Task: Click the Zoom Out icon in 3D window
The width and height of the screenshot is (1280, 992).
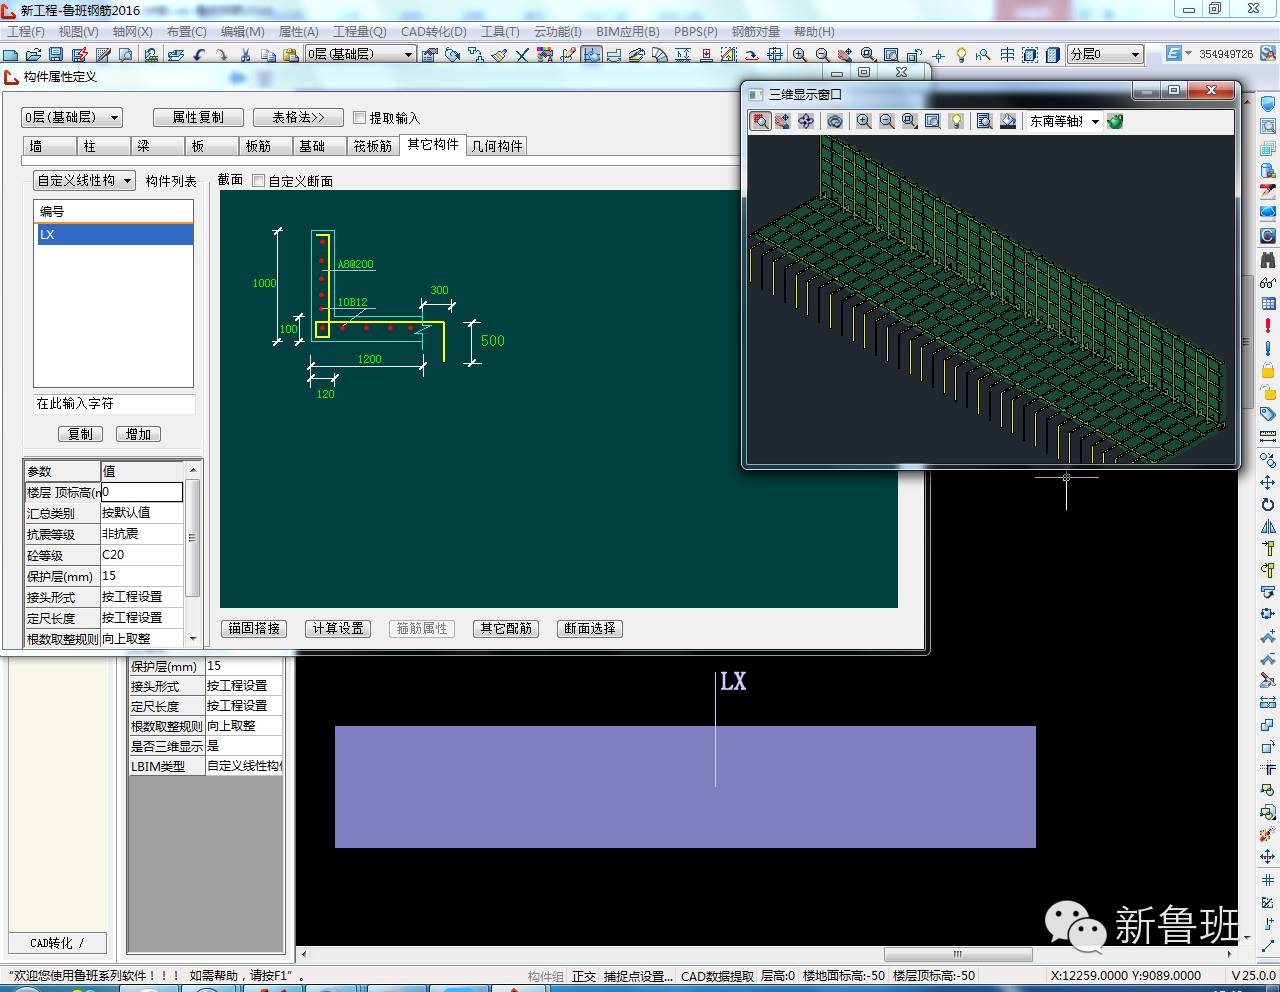Action: [887, 121]
